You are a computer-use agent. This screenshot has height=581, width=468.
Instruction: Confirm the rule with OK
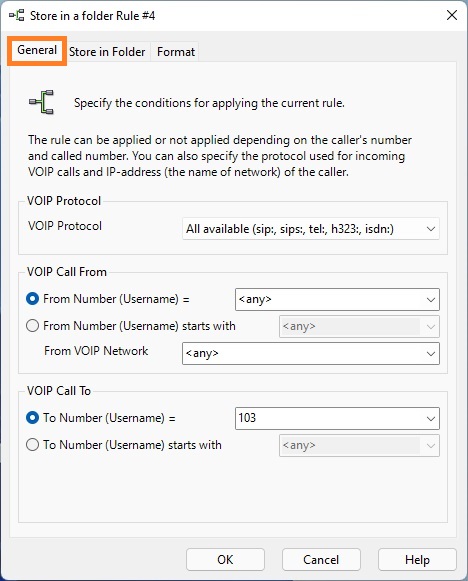225,560
